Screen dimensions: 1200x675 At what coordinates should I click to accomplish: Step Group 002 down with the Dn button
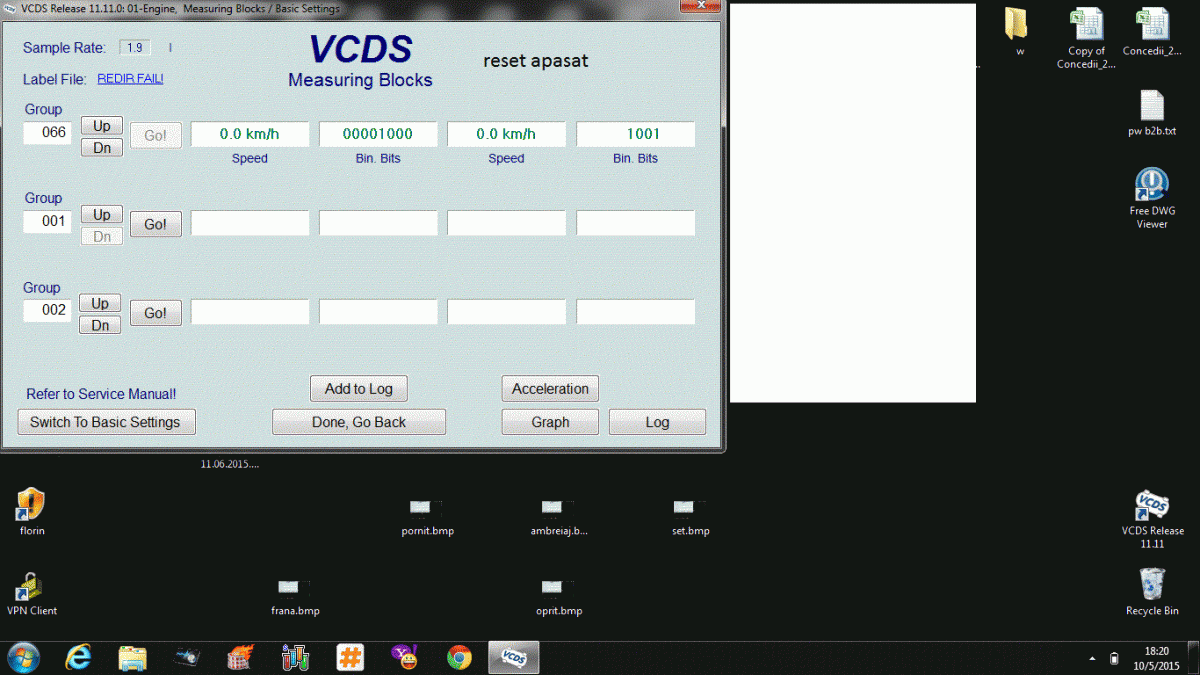point(100,326)
